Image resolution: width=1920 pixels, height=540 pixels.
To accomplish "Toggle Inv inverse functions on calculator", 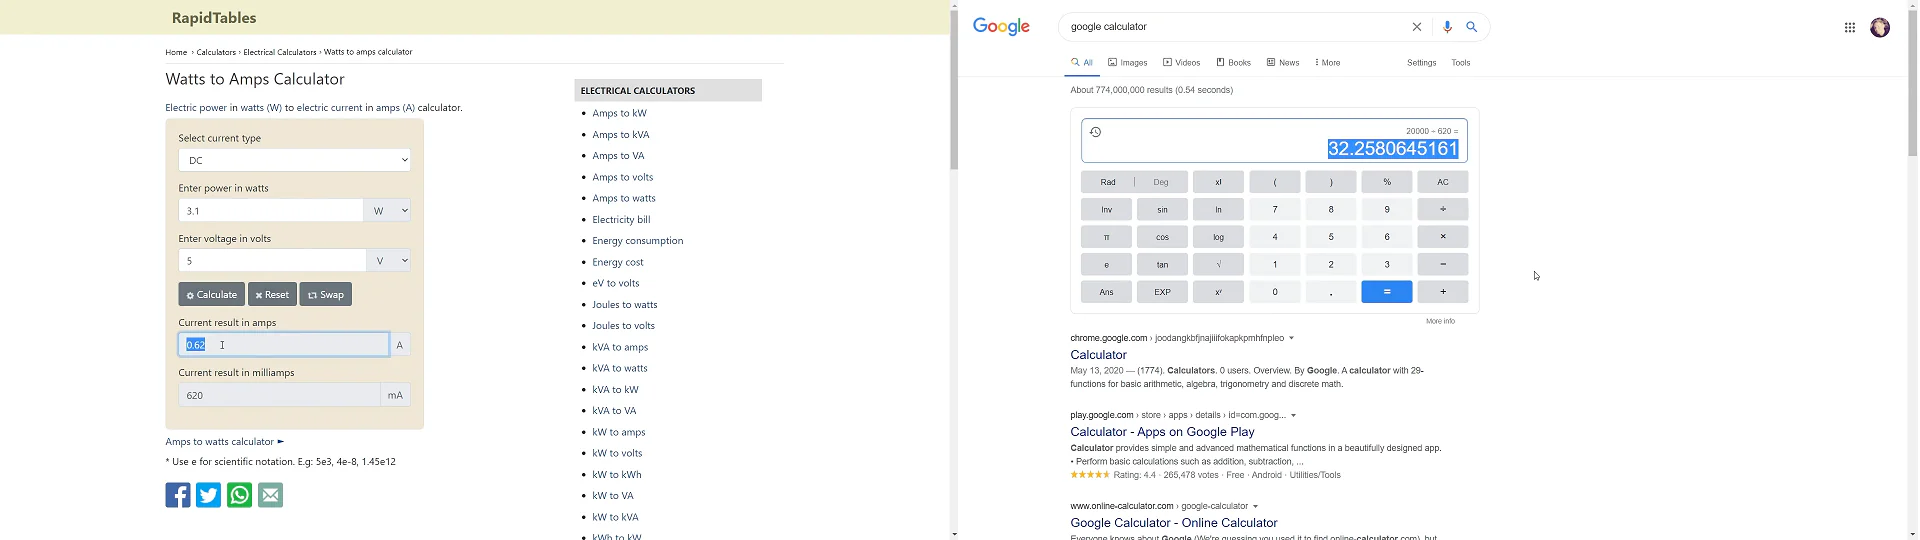I will (x=1106, y=209).
